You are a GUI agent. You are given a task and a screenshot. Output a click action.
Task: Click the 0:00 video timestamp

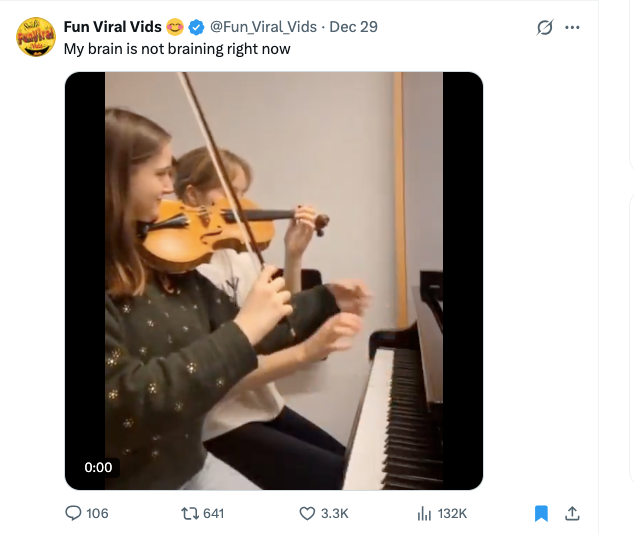(x=99, y=467)
